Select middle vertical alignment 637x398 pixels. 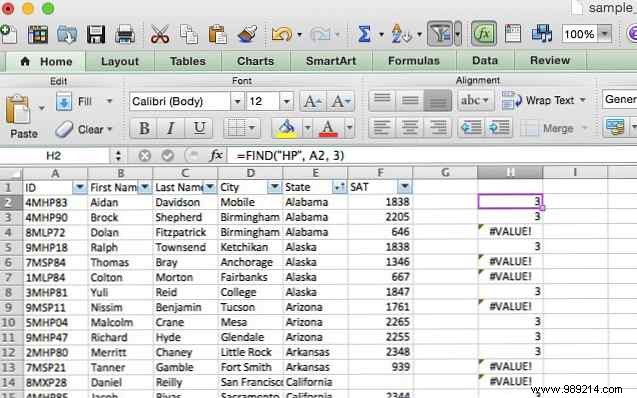(x=410, y=100)
